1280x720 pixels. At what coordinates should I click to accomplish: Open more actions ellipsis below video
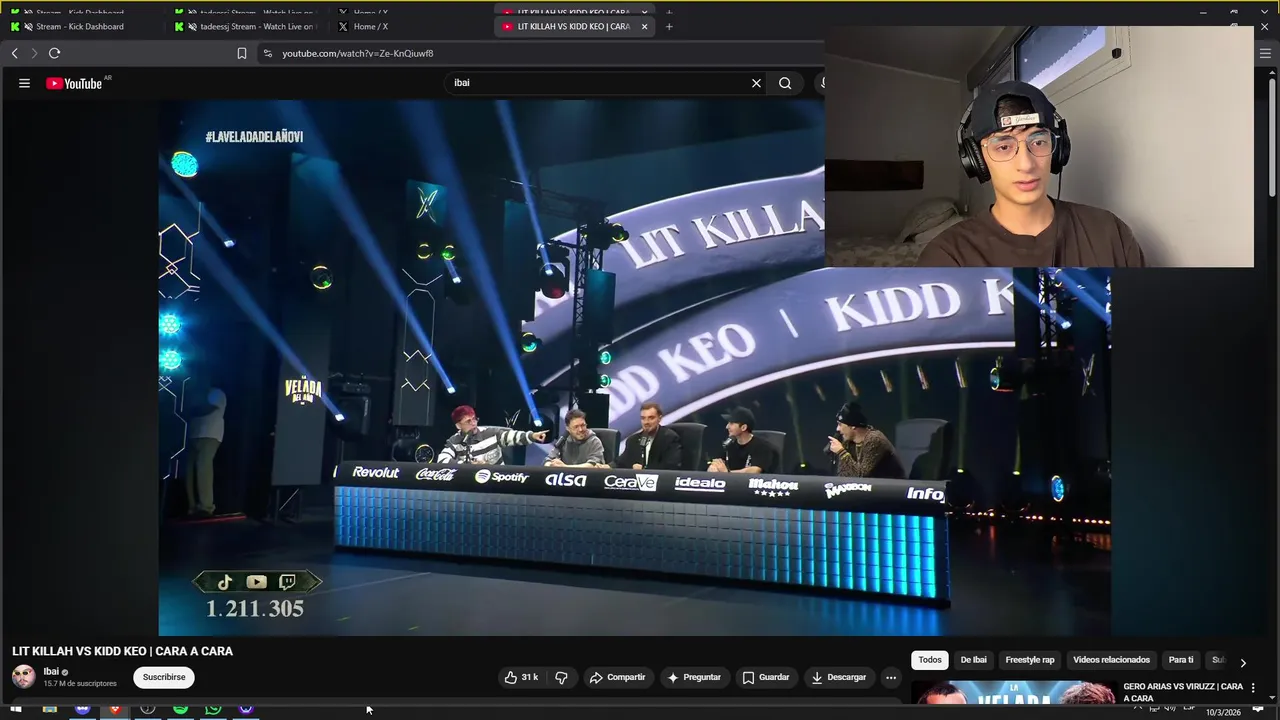point(891,677)
